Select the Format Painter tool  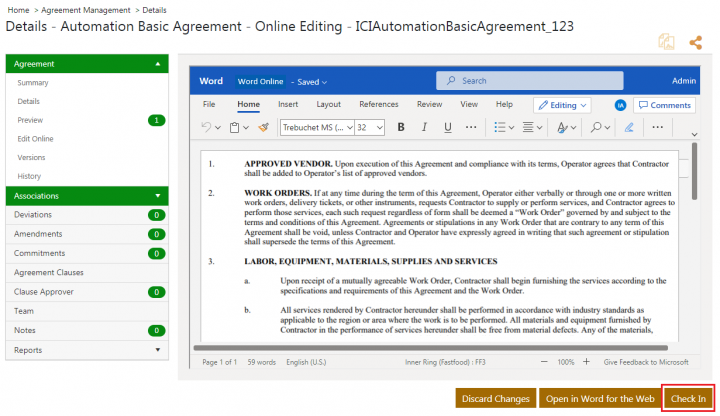point(264,127)
